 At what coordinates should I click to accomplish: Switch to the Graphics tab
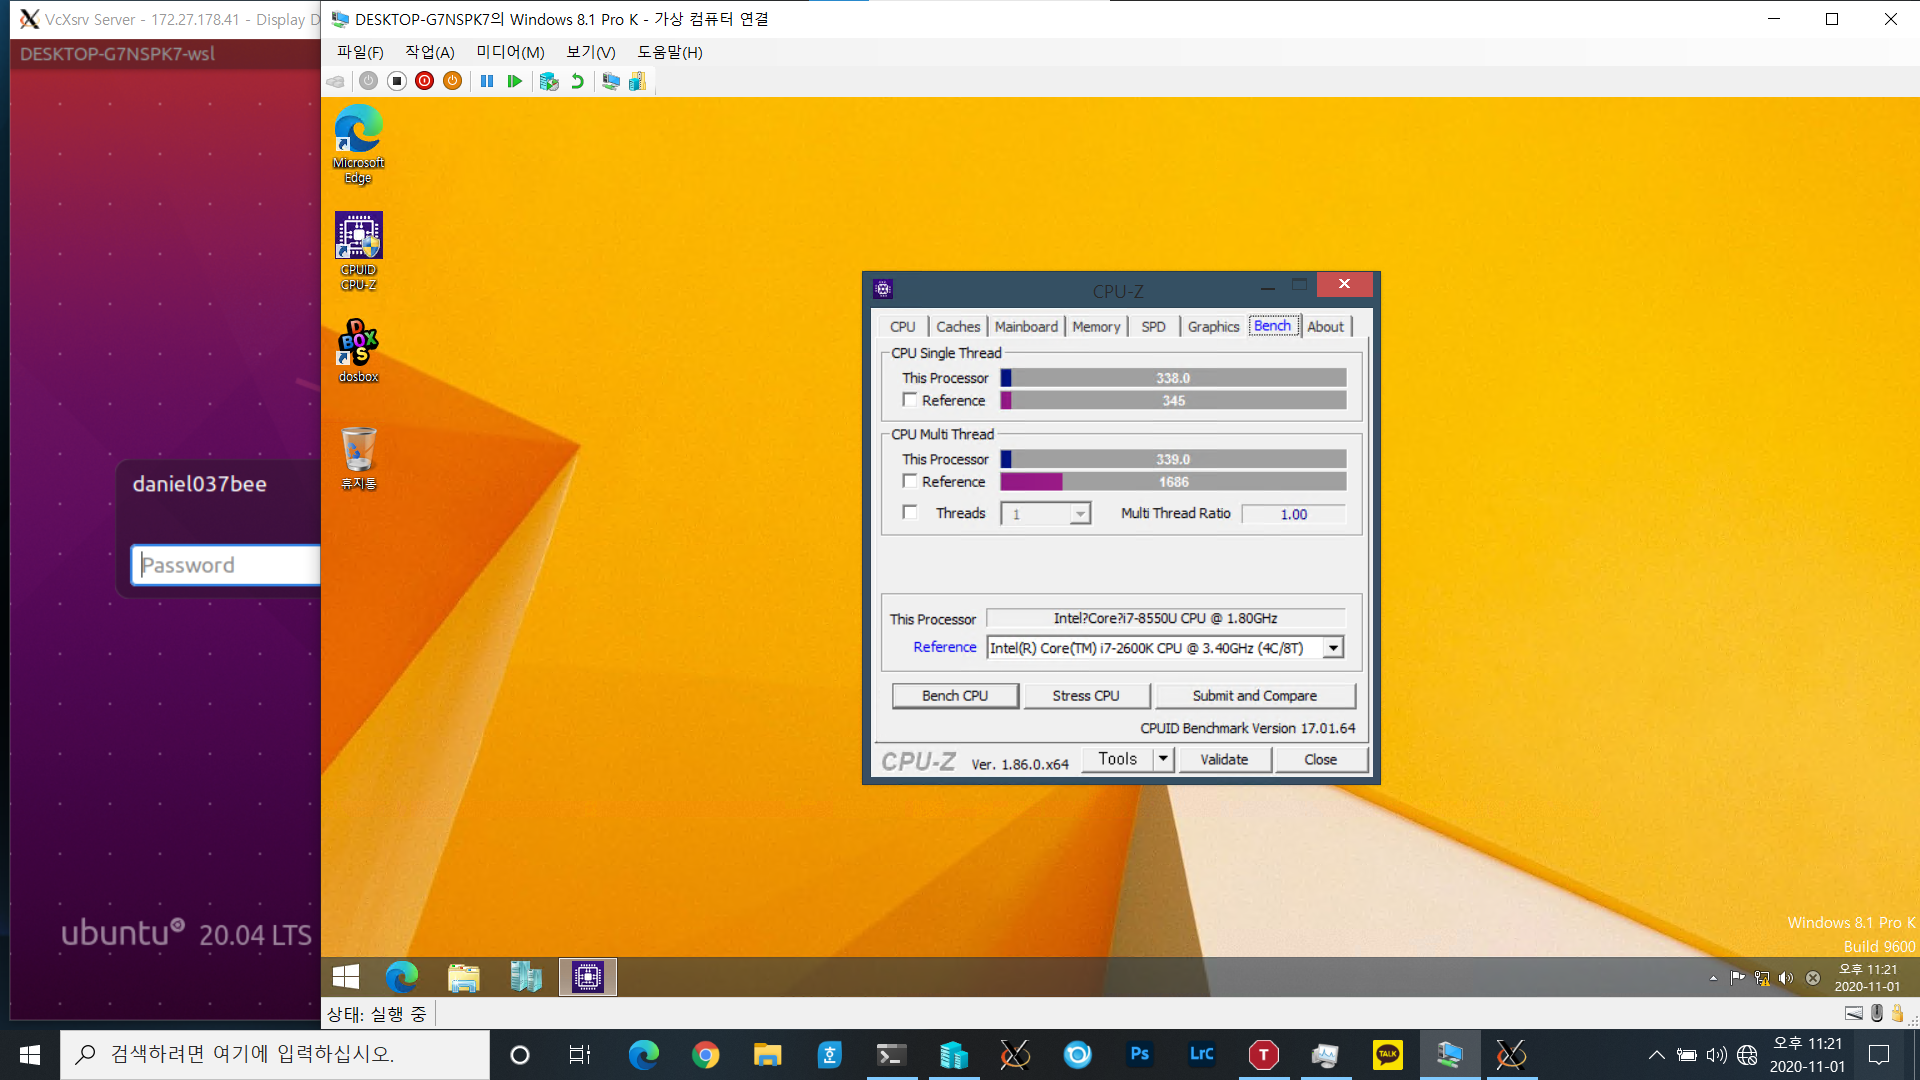pos(1213,327)
